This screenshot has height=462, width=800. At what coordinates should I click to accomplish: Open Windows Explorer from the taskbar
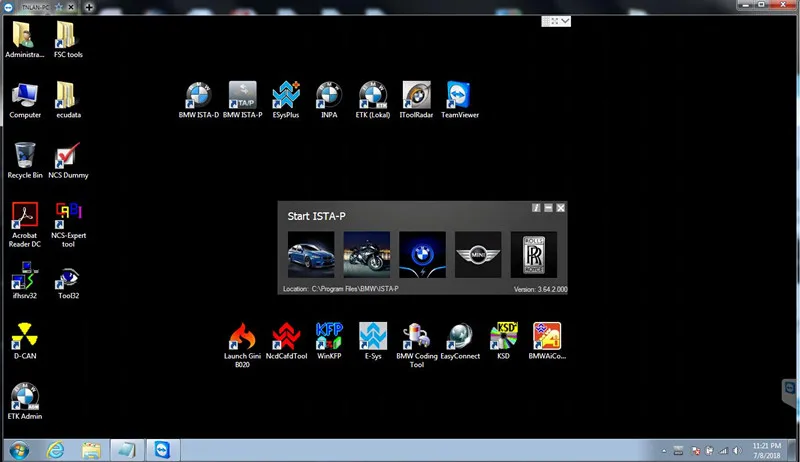pos(91,450)
